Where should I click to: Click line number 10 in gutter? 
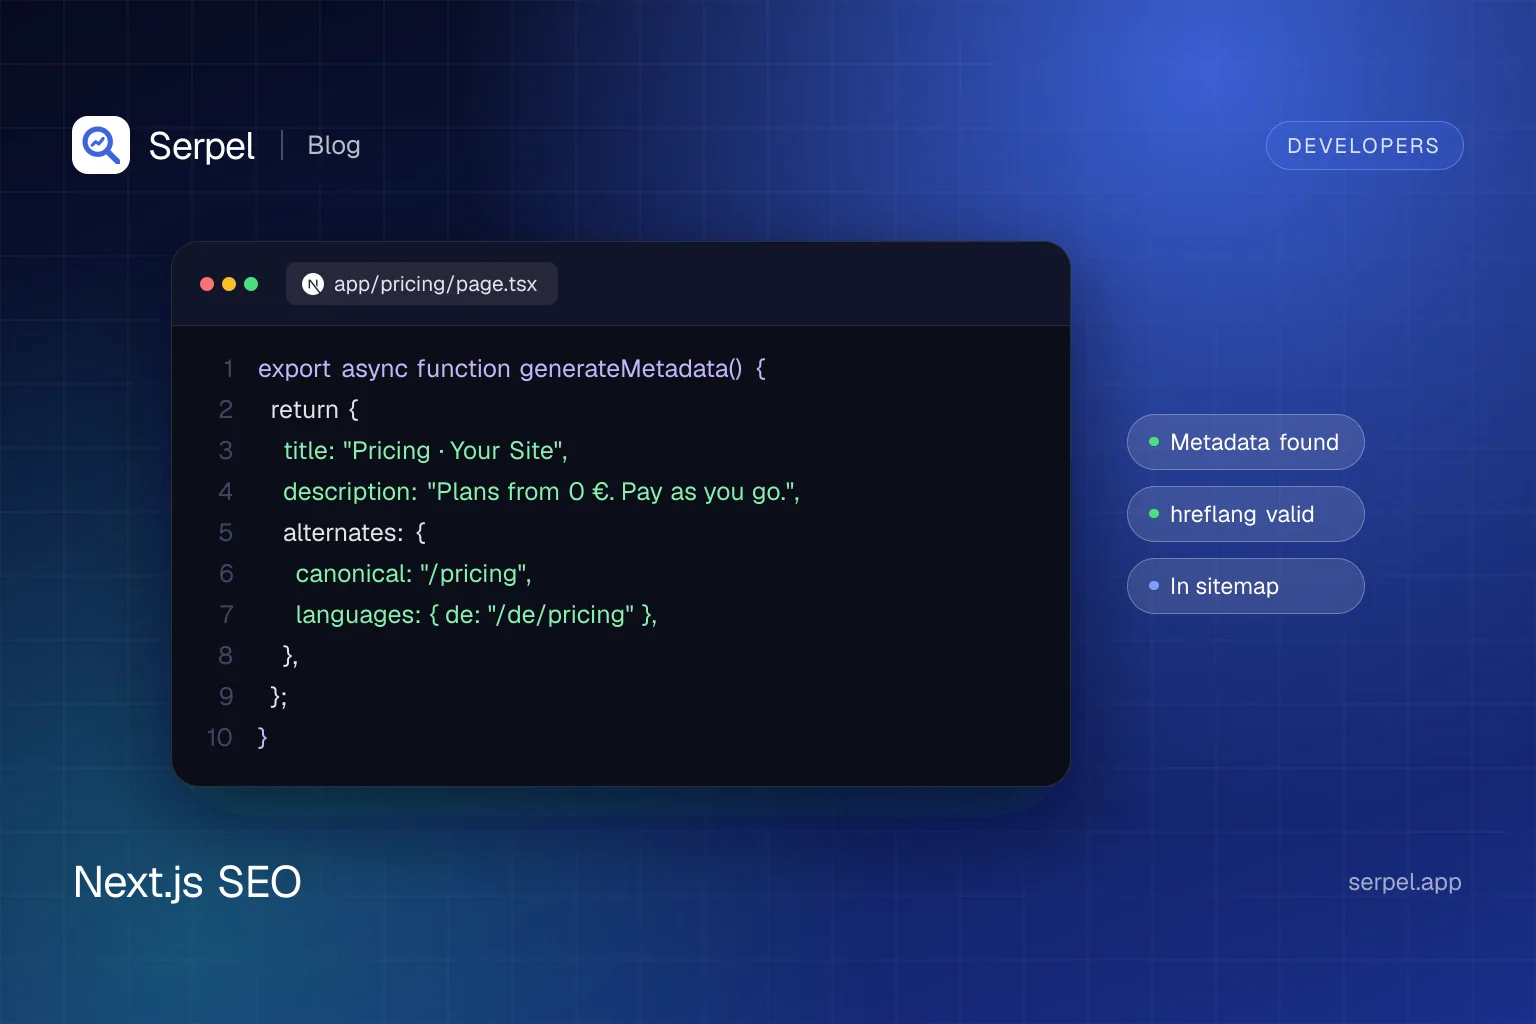click(x=220, y=738)
